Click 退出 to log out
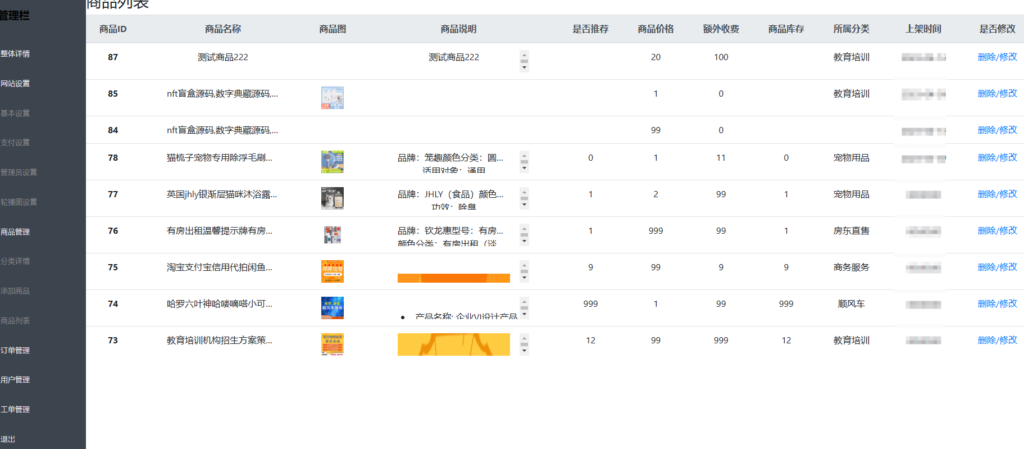Image resolution: width=1024 pixels, height=449 pixels. 8,439
